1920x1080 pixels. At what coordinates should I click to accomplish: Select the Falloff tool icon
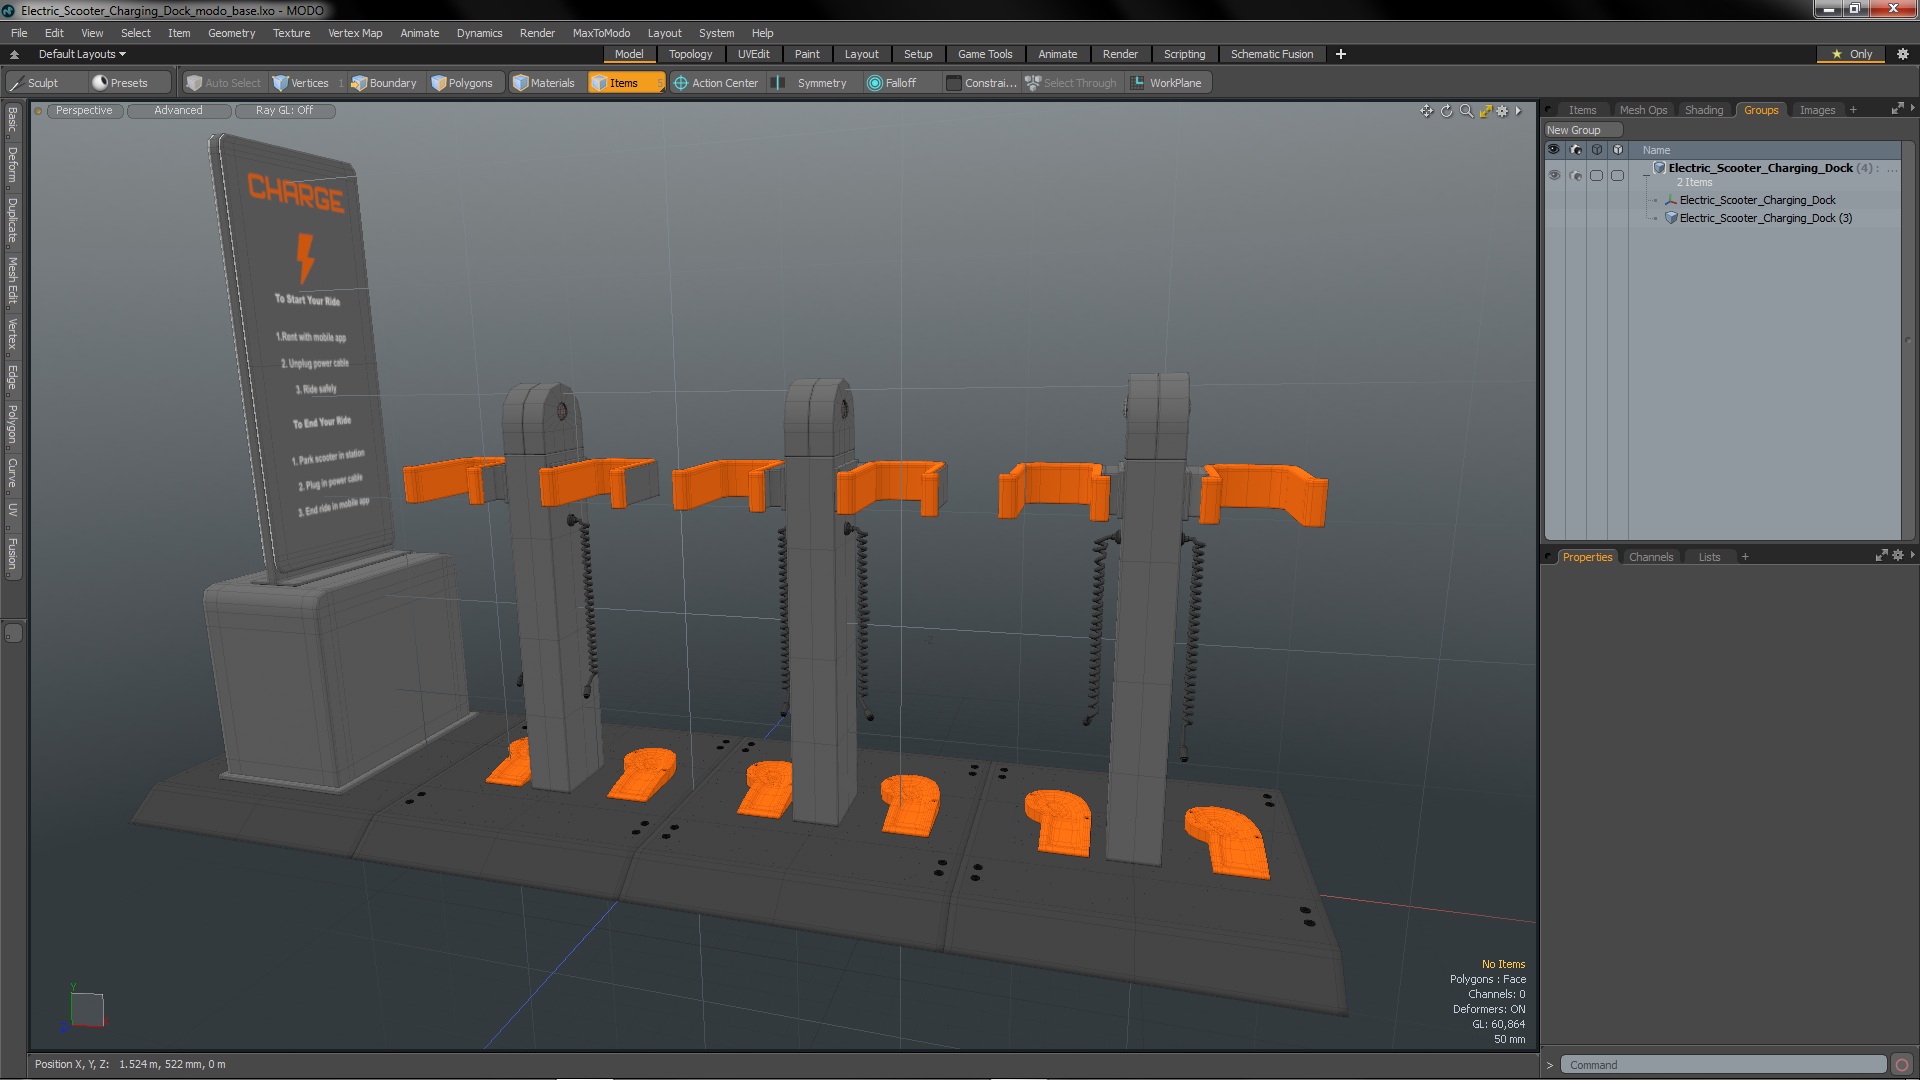click(x=873, y=82)
